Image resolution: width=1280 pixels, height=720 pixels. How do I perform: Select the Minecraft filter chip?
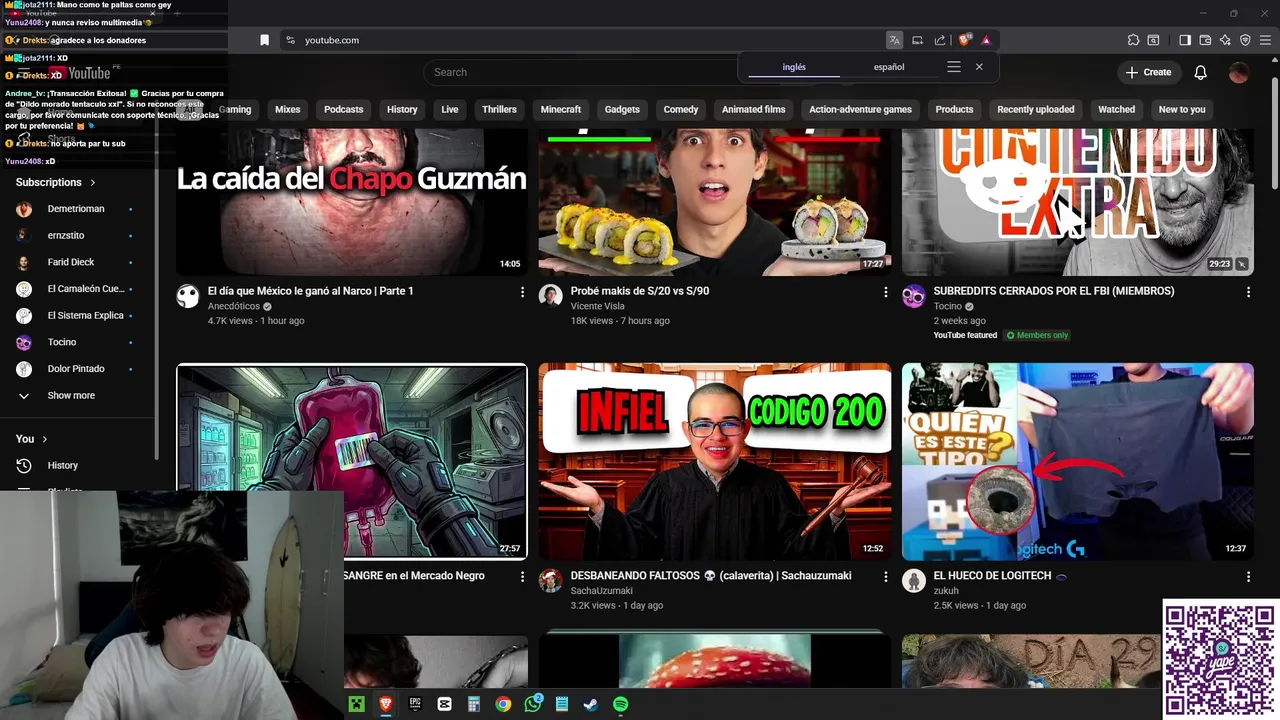(561, 109)
